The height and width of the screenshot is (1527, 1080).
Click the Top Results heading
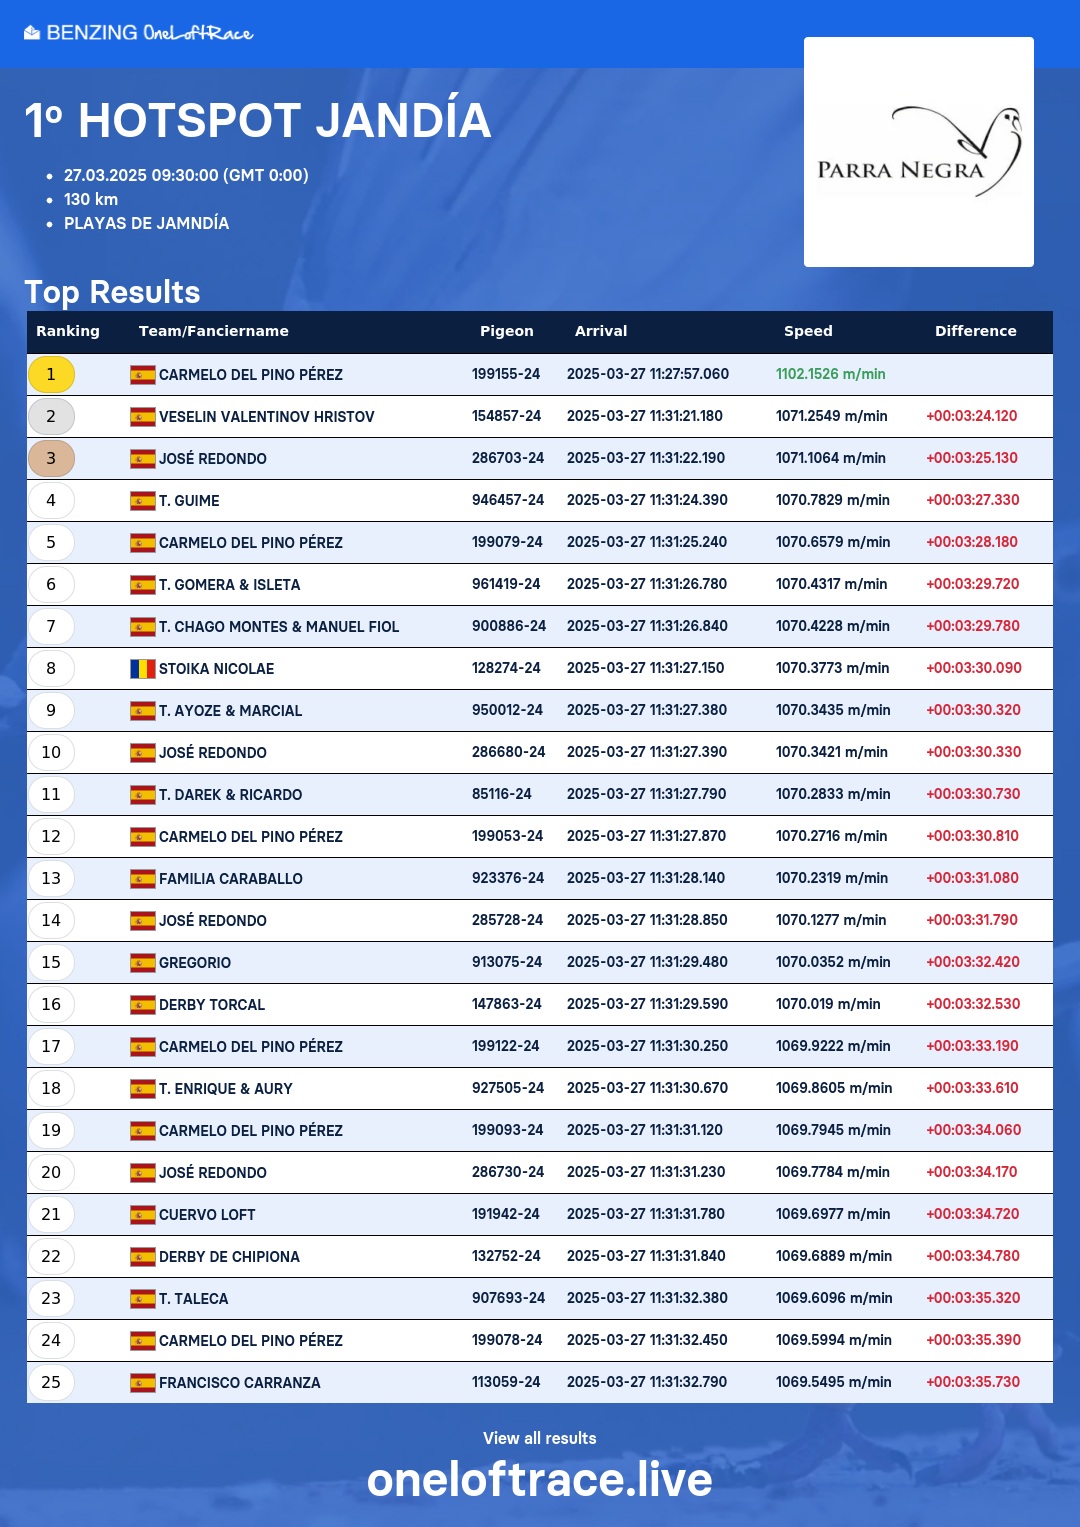pos(112,292)
